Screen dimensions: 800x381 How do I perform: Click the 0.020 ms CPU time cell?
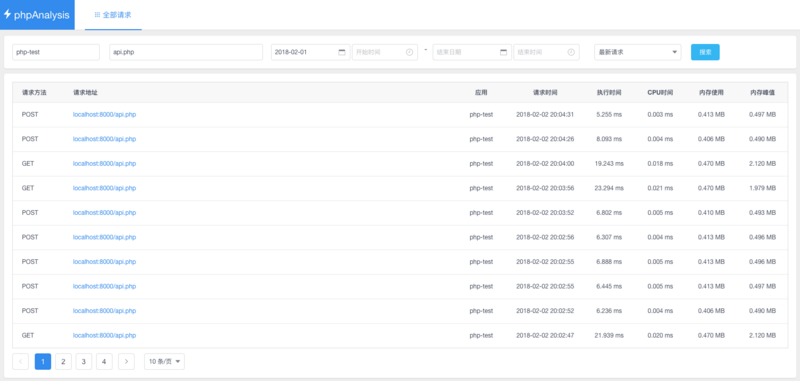pyautogui.click(x=660, y=336)
